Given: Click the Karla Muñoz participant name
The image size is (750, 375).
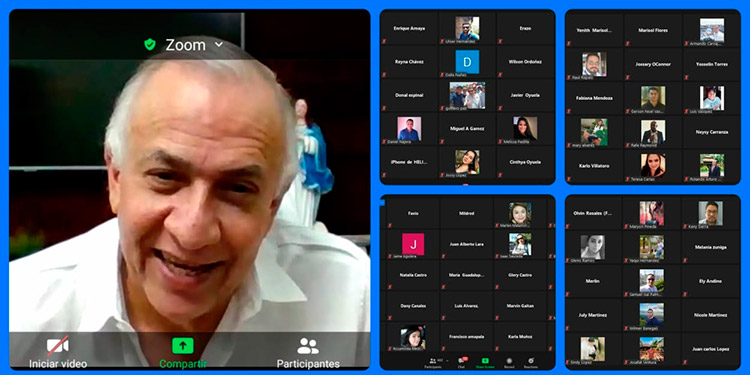Looking at the screenshot, I should tap(520, 337).
